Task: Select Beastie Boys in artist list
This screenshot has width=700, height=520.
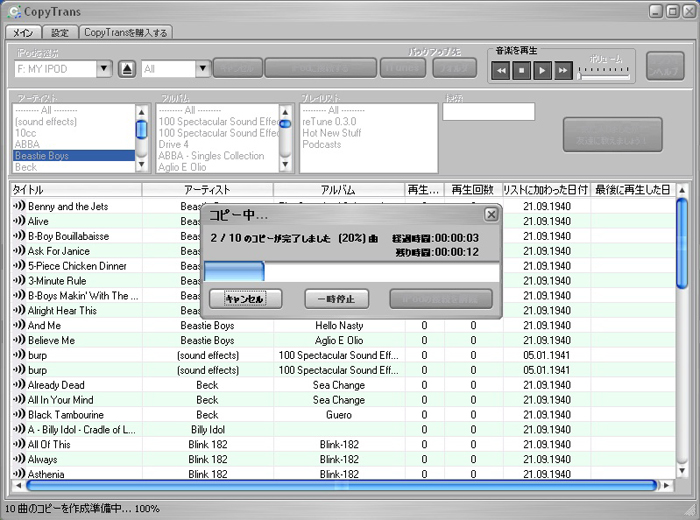Action: [x=74, y=155]
